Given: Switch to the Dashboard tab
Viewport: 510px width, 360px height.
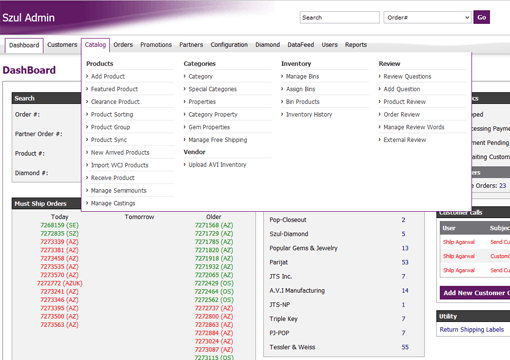Looking at the screenshot, I should pos(24,45).
